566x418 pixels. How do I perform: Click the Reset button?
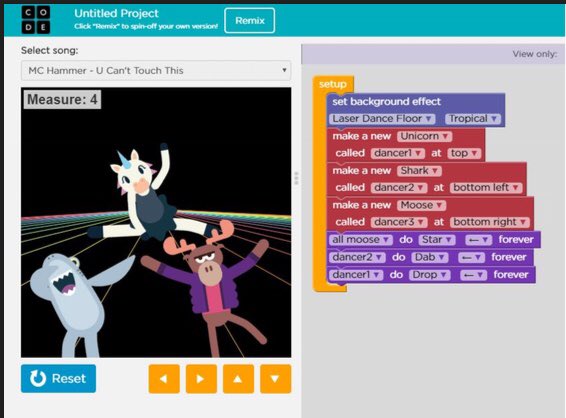(x=58, y=378)
